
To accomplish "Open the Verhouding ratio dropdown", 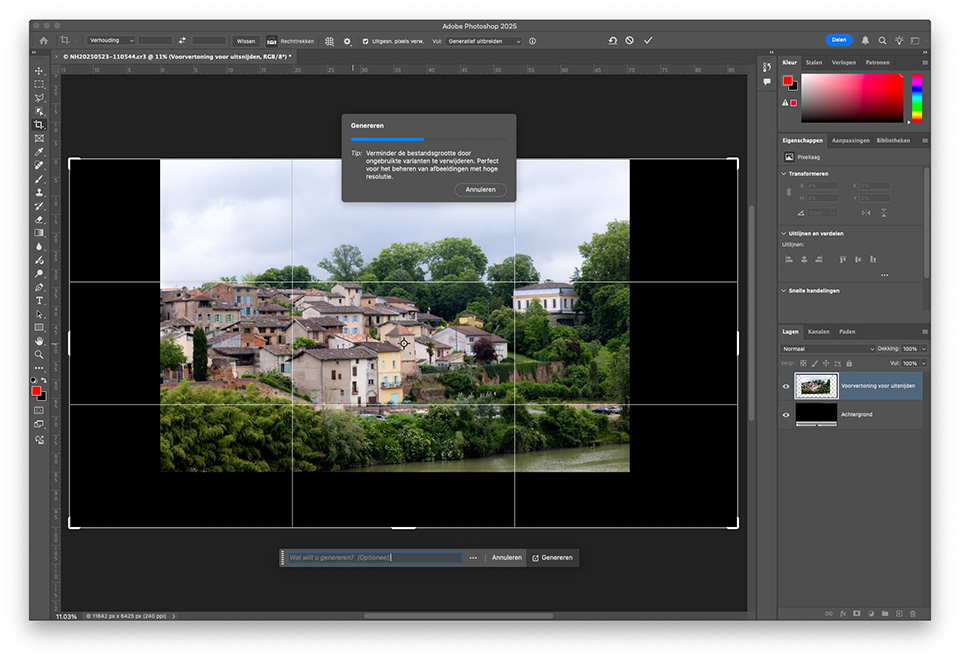I will click(x=111, y=40).
